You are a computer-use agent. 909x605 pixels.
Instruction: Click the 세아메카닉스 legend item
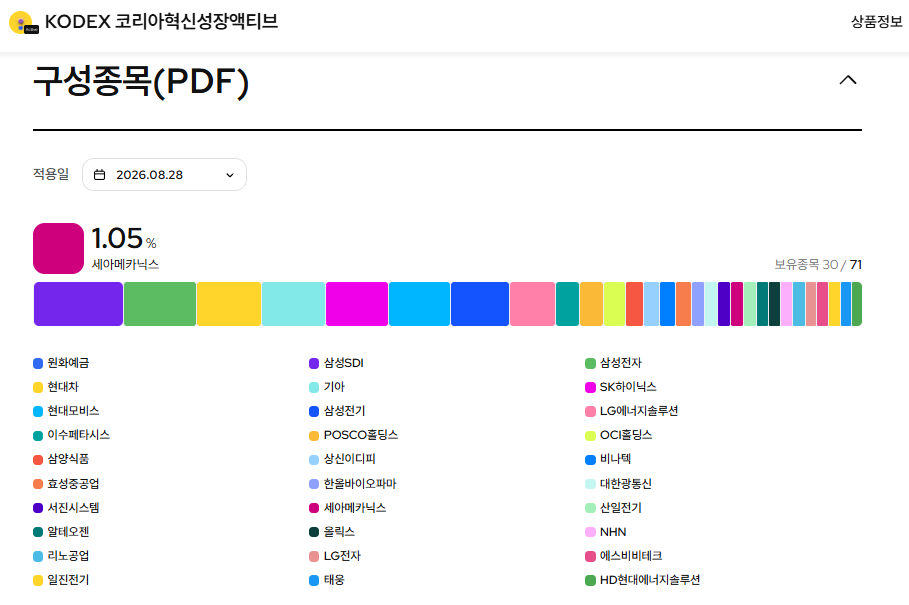[x=348, y=508]
